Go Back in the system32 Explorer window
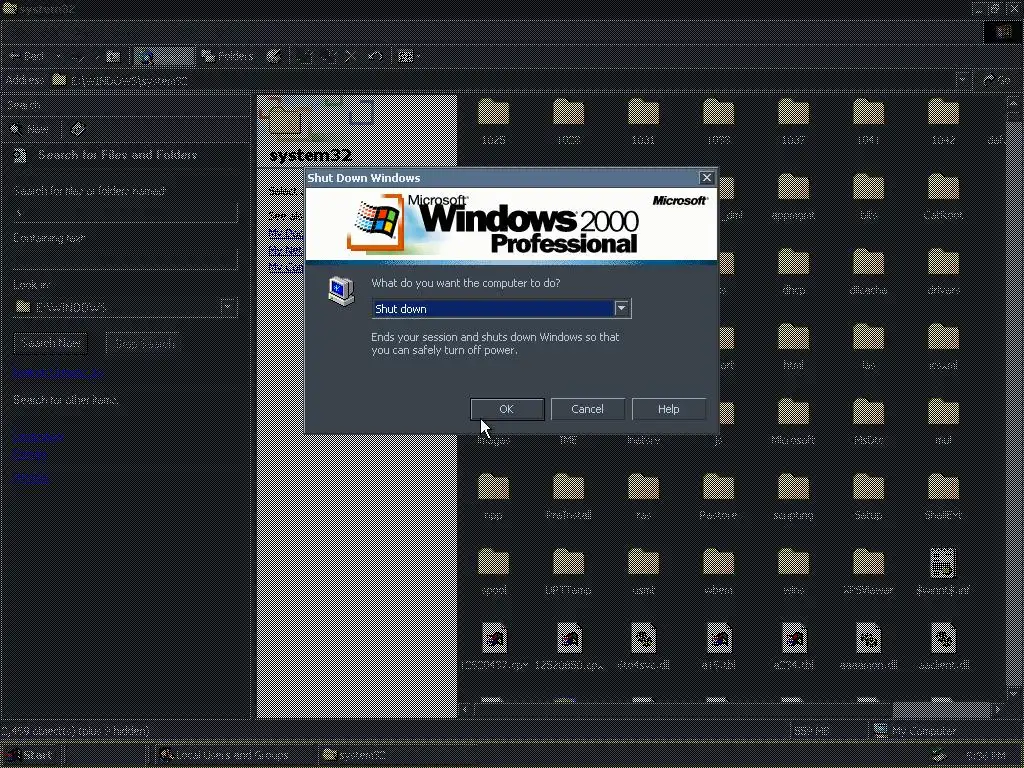 tap(27, 56)
